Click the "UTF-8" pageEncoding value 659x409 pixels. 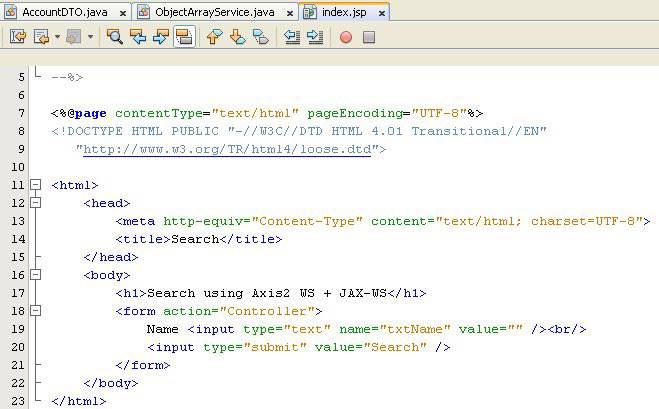coord(439,113)
